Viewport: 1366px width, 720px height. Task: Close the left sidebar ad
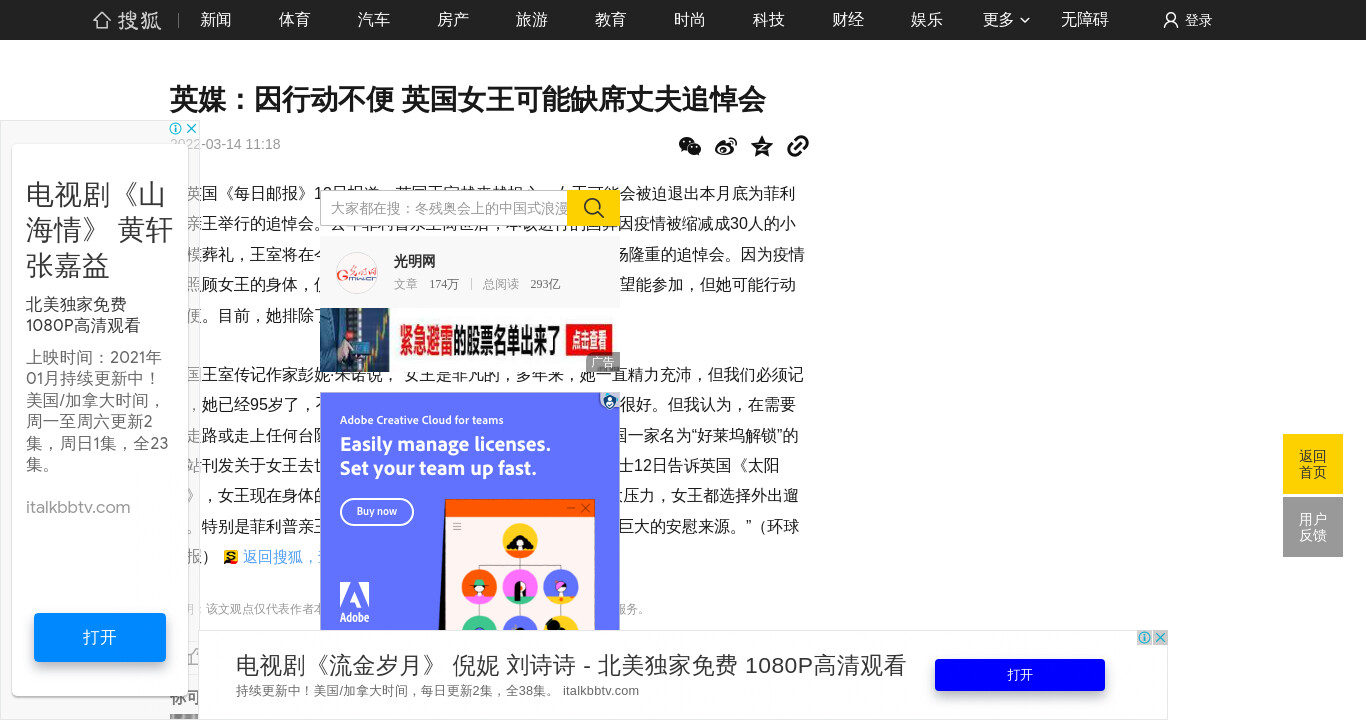[192, 129]
